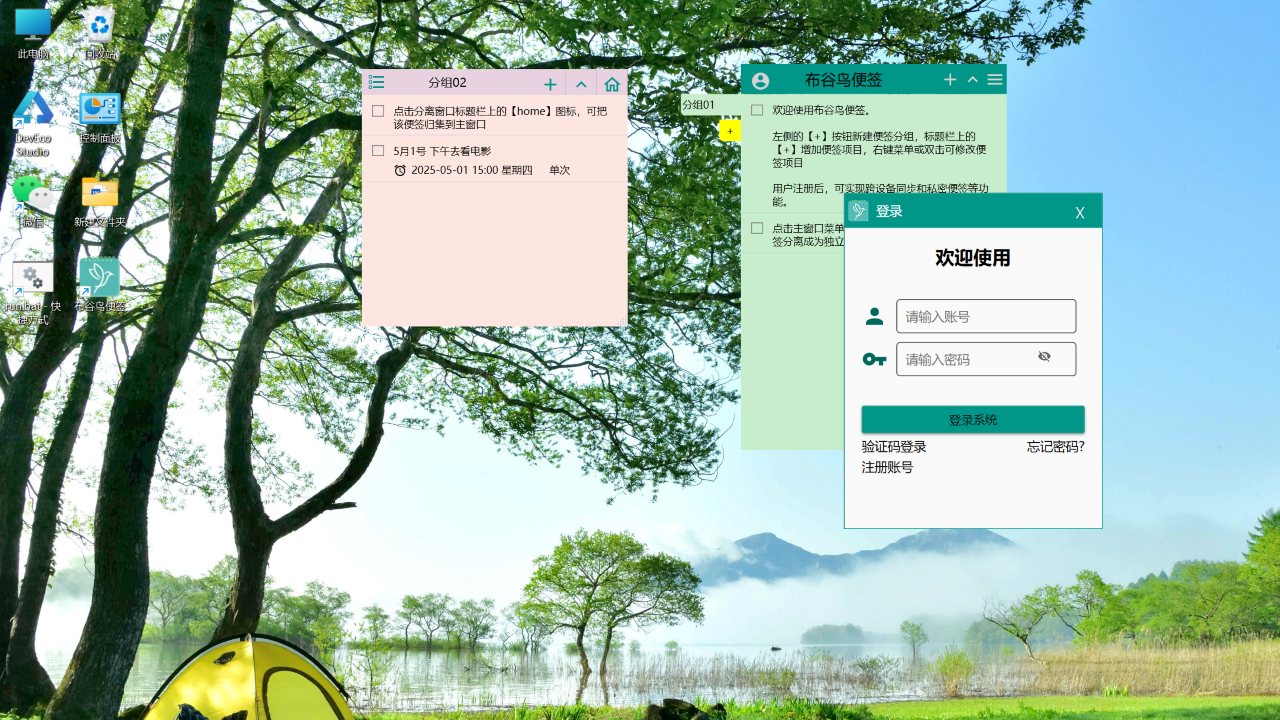Screen dimensions: 1280x720
Task: Check the 5月1号 movie note checkbox
Action: coord(378,149)
